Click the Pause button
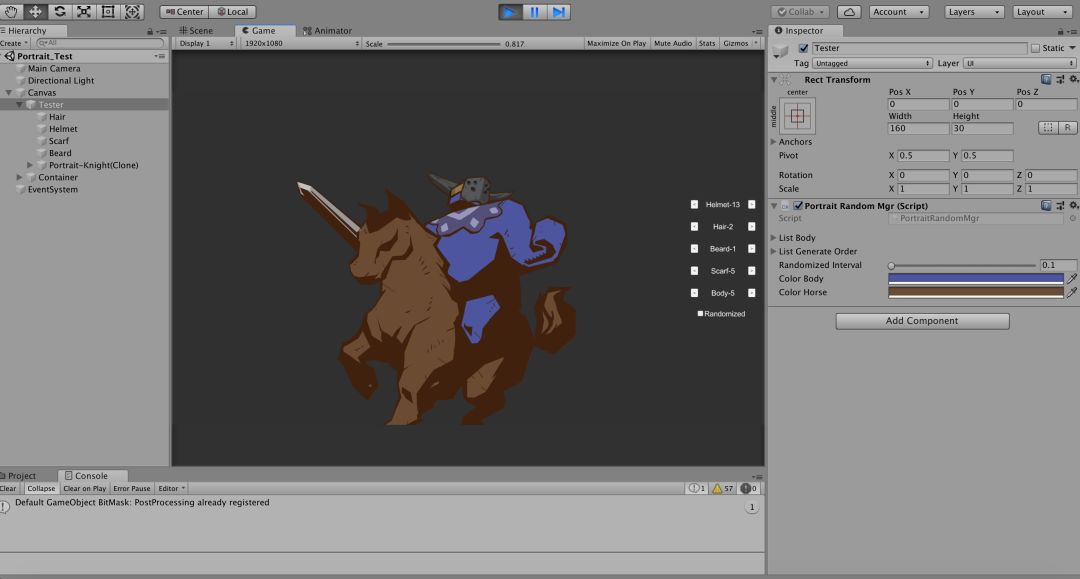1080x579 pixels. (x=535, y=12)
